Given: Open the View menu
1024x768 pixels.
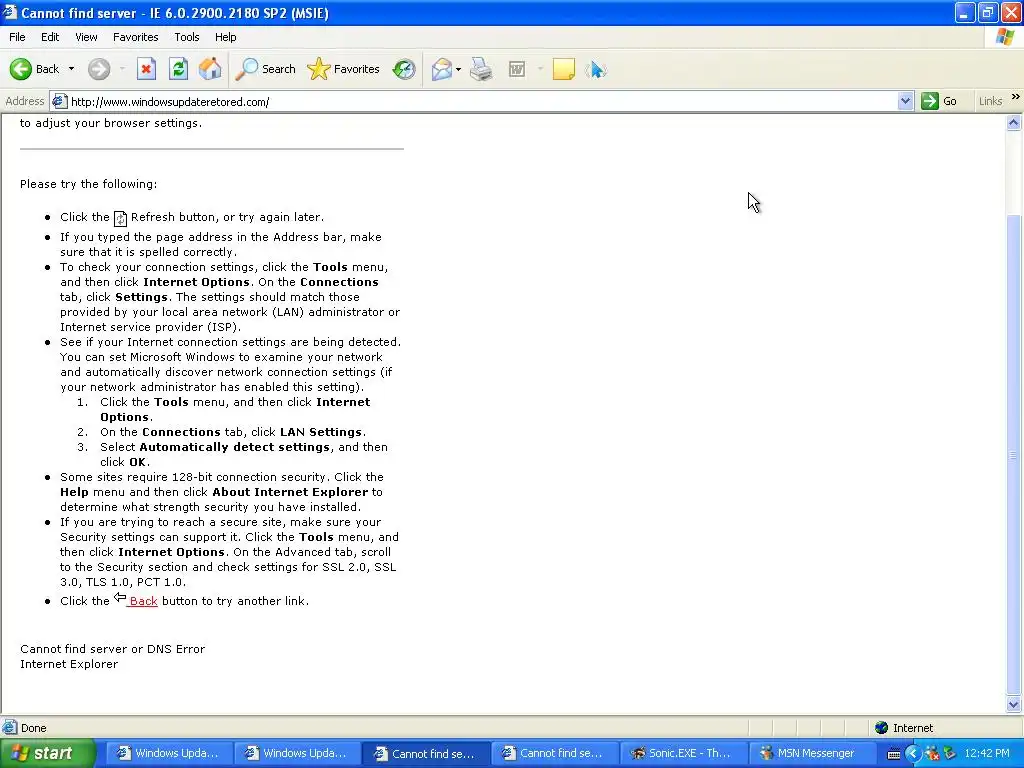Looking at the screenshot, I should point(86,37).
